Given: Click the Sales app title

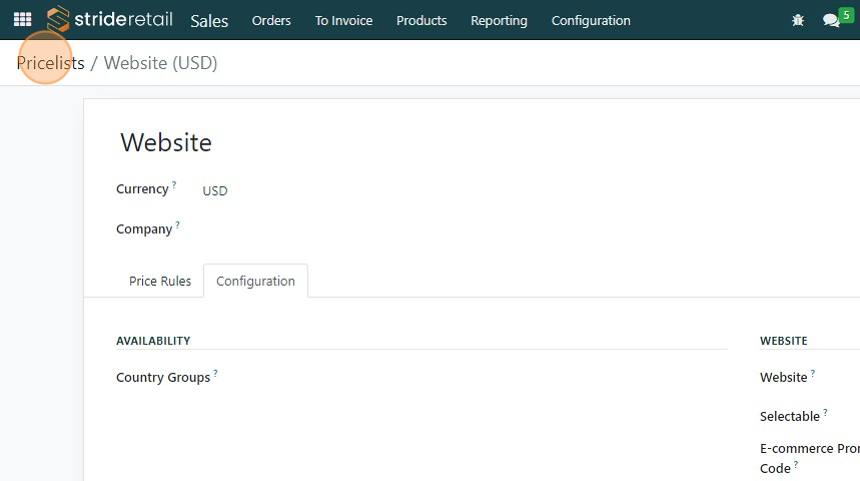Looking at the screenshot, I should [x=209, y=20].
